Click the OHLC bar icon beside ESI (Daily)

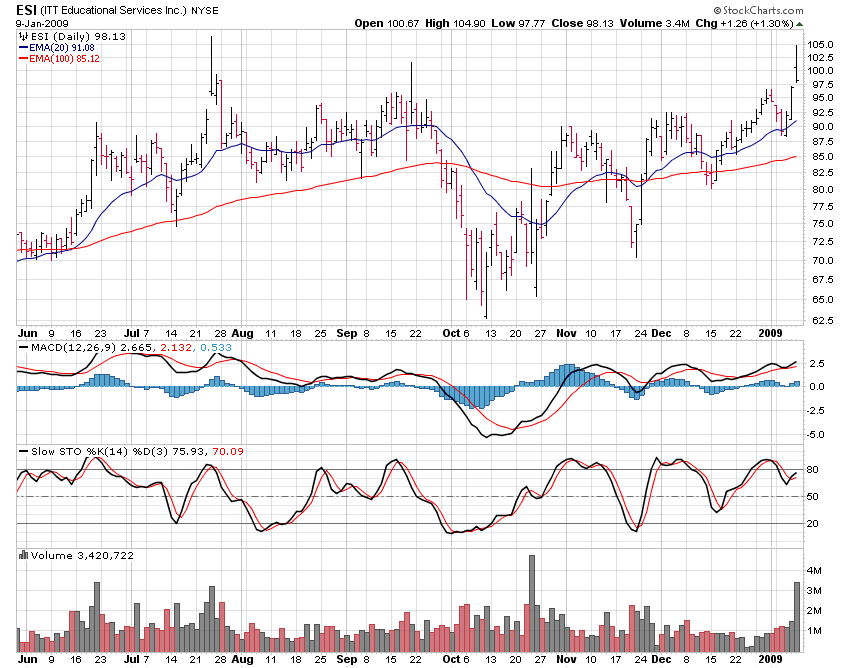[x=23, y=34]
